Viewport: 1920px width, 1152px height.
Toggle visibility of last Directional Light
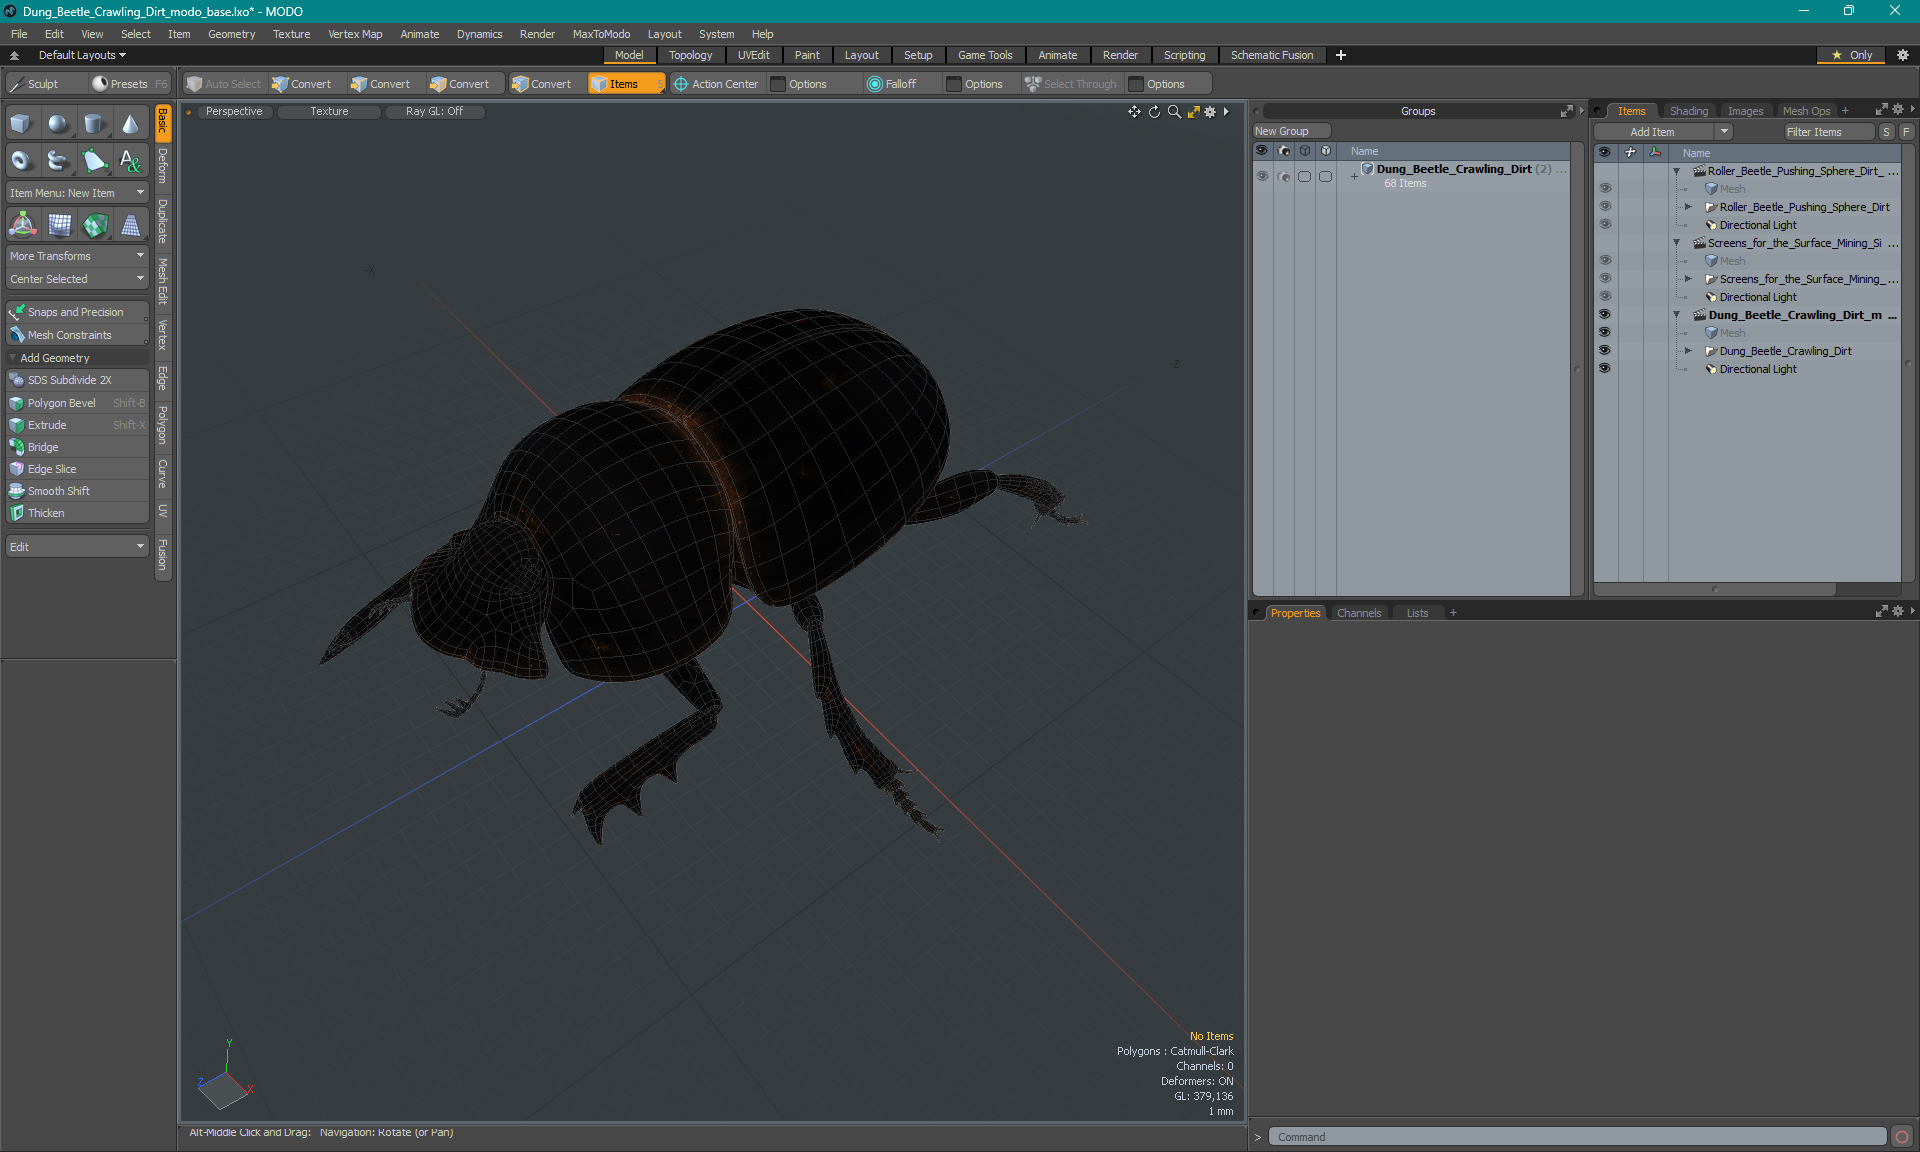click(1604, 369)
